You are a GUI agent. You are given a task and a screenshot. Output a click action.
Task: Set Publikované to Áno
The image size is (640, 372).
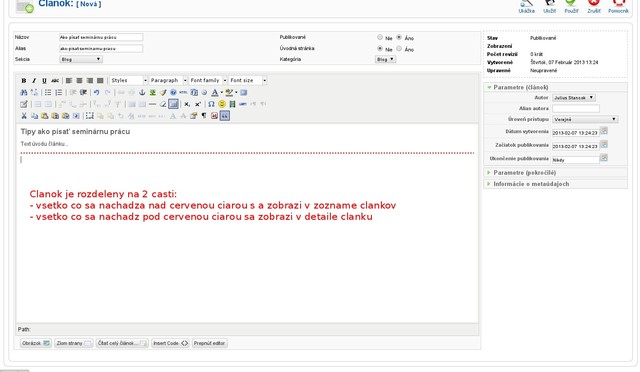click(399, 37)
